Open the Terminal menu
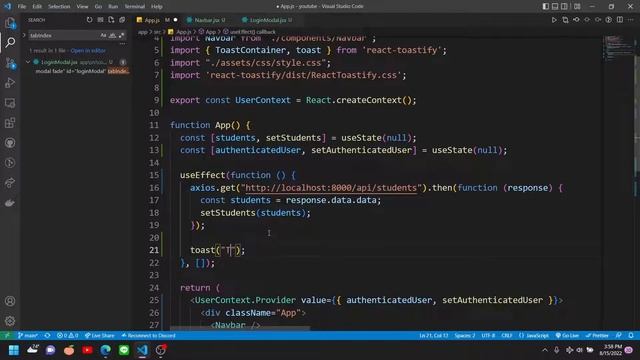 (135, 7)
